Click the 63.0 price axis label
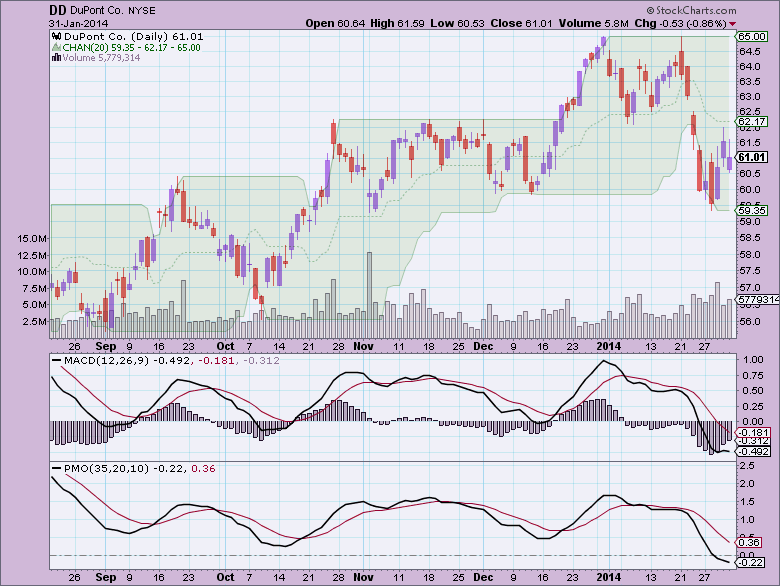The width and height of the screenshot is (780, 586). coord(750,97)
